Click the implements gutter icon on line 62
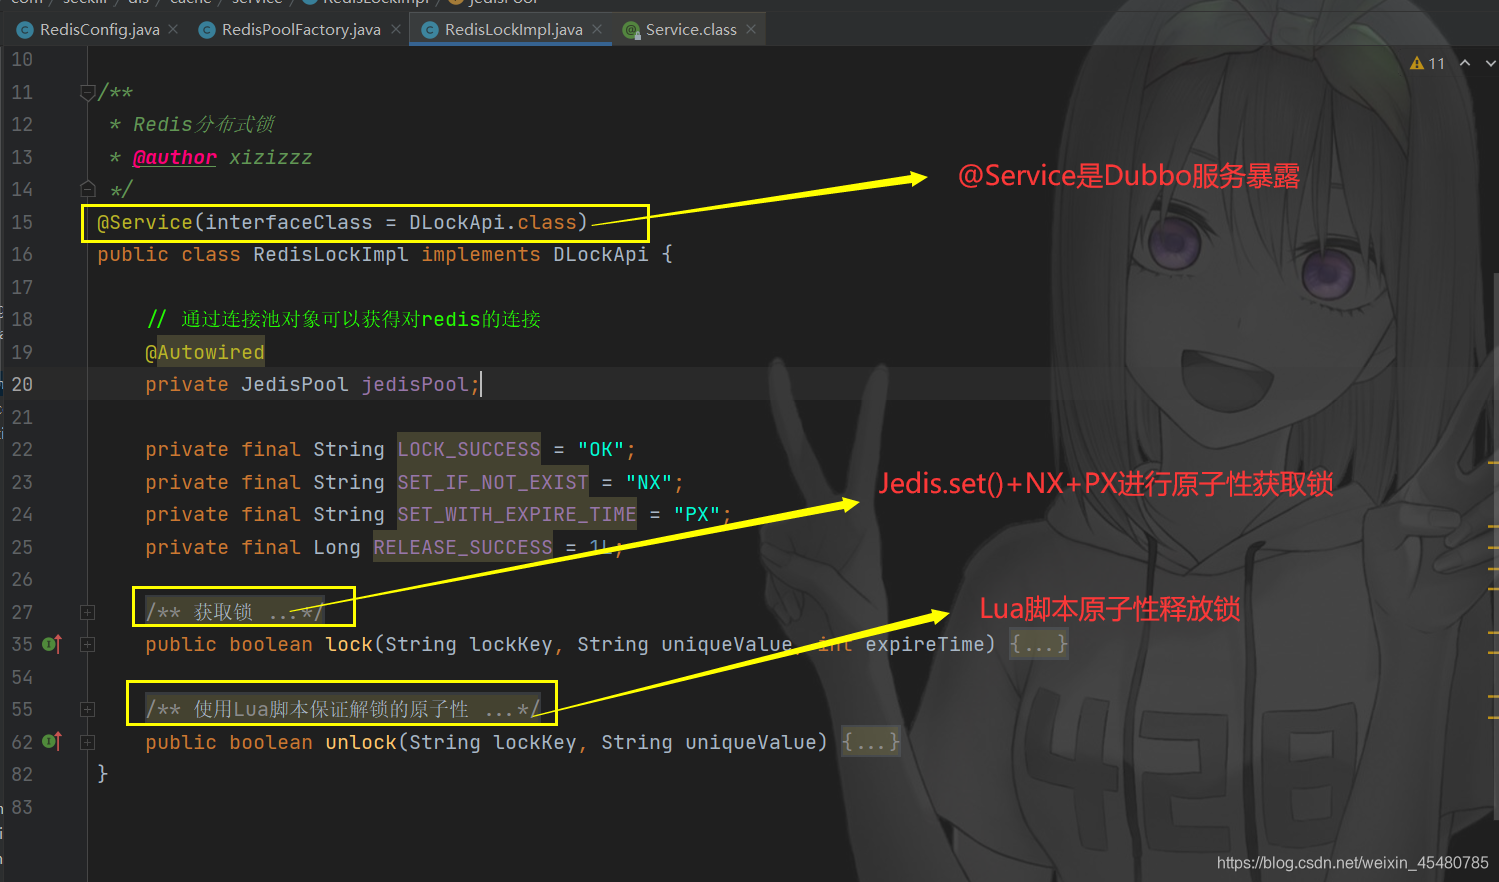The image size is (1499, 882). click(52, 742)
